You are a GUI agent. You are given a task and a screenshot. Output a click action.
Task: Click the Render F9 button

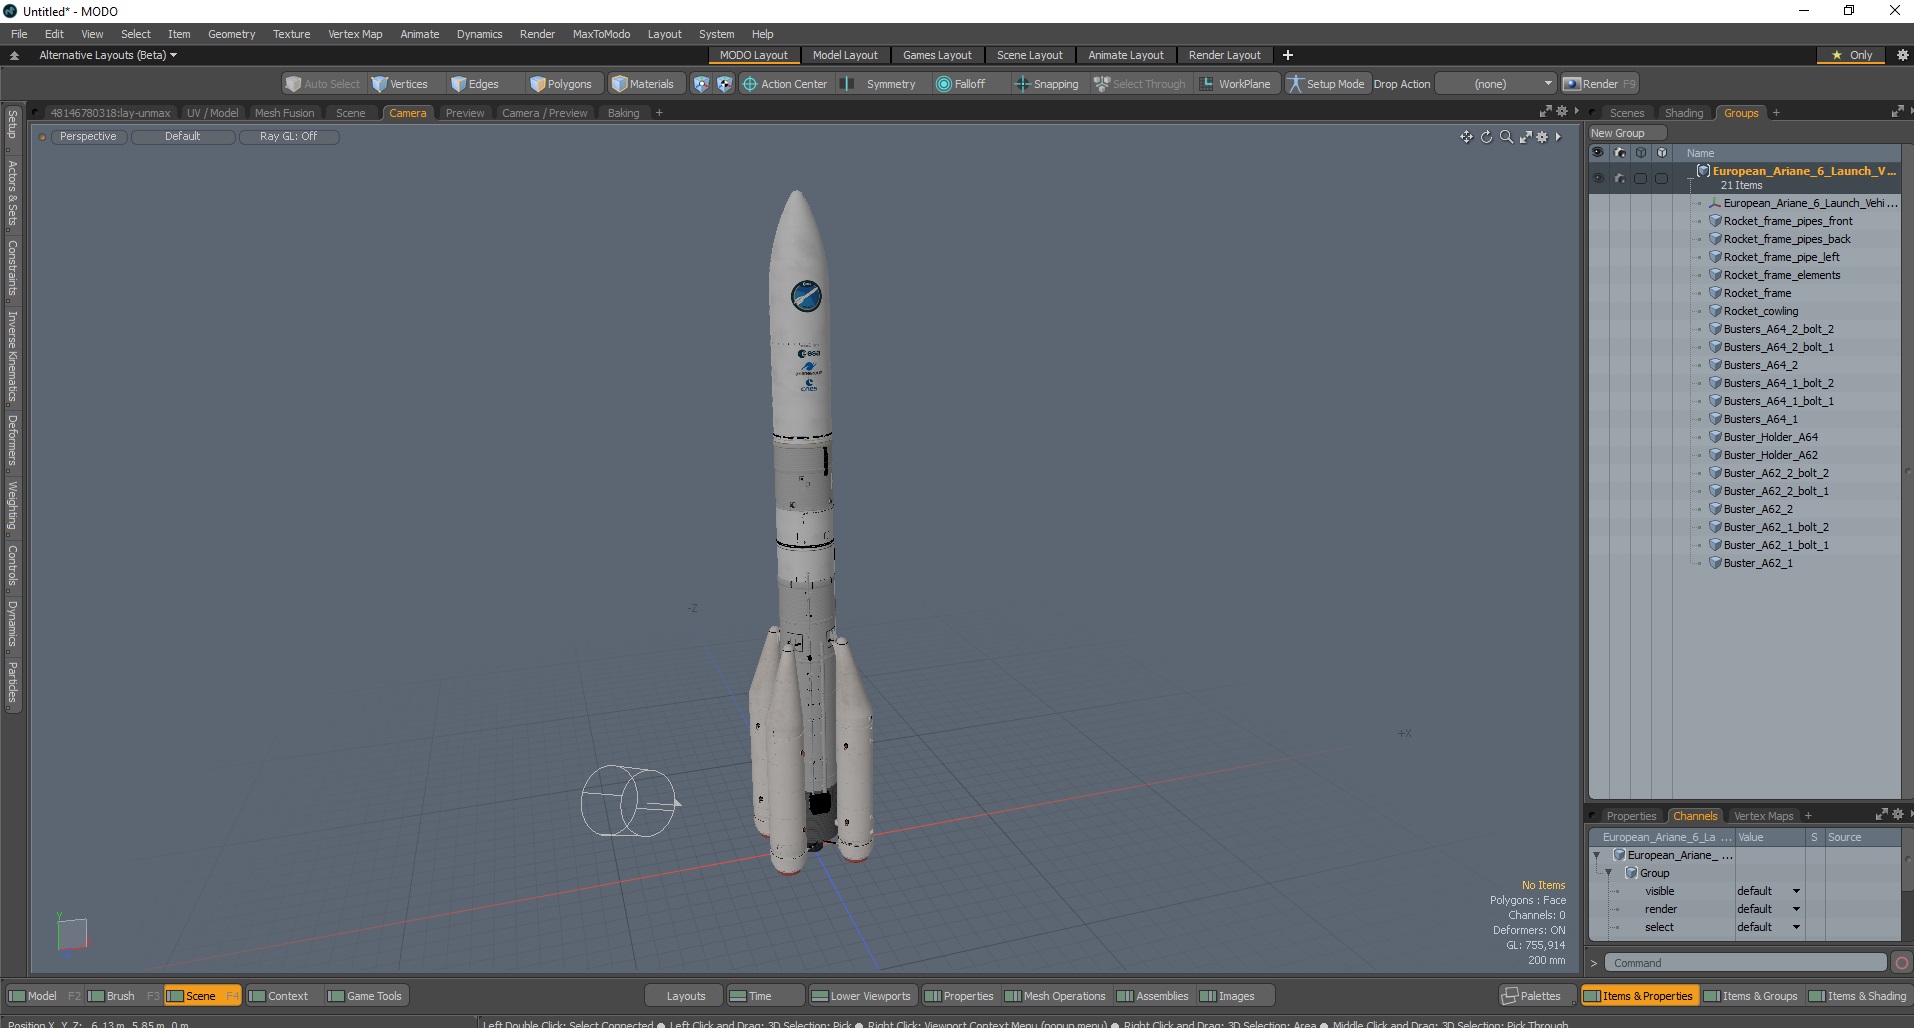[x=1599, y=84]
